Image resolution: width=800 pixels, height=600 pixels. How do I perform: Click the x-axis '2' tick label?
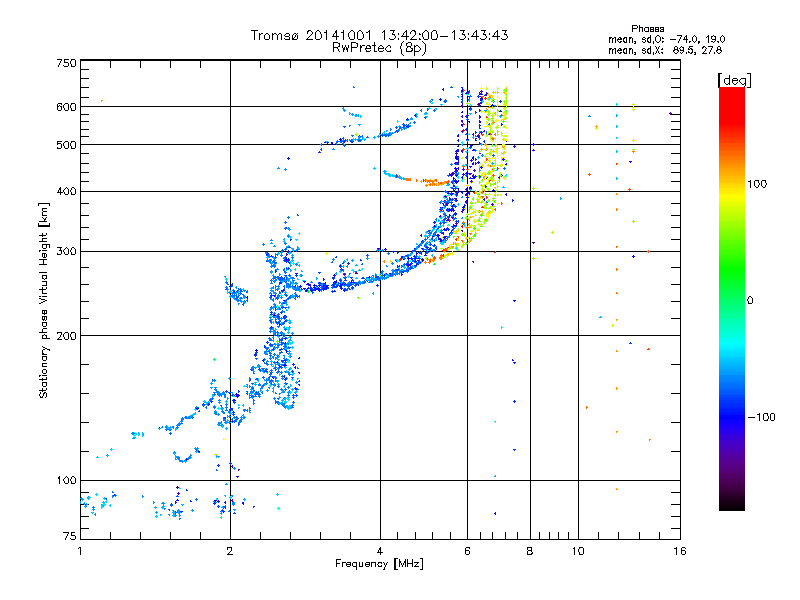click(230, 551)
